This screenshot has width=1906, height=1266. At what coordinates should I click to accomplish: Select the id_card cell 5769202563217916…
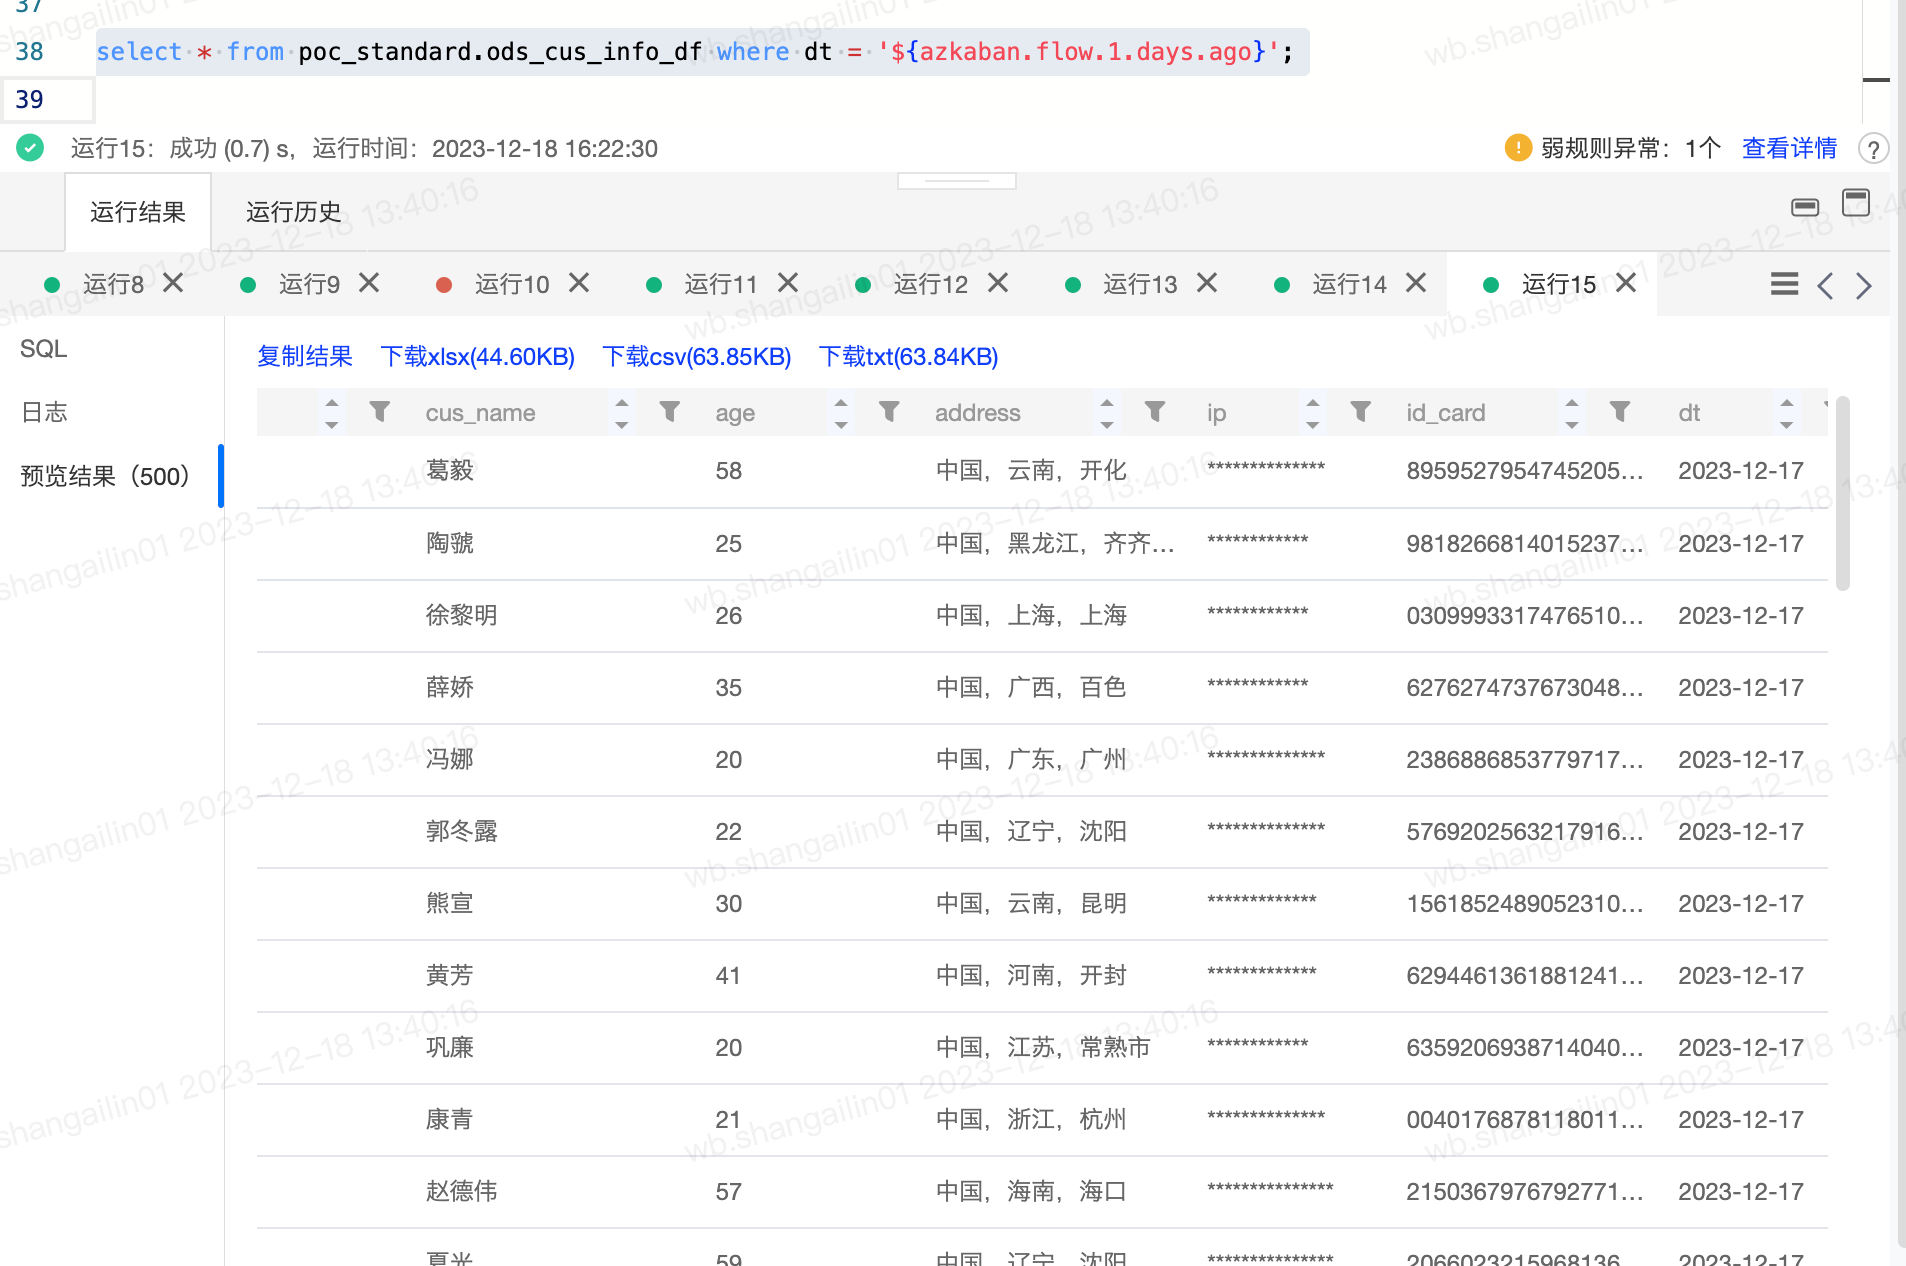click(x=1525, y=832)
